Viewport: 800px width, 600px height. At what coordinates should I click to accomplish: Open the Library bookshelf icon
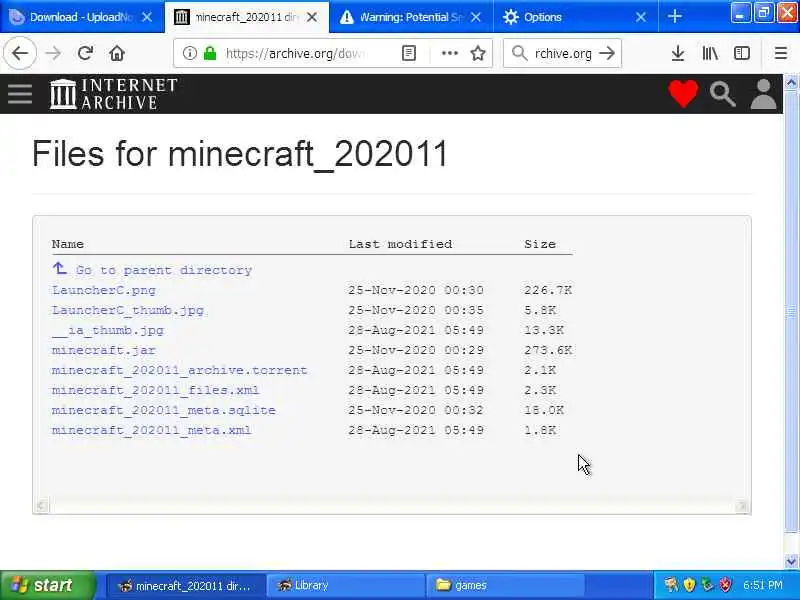710,53
